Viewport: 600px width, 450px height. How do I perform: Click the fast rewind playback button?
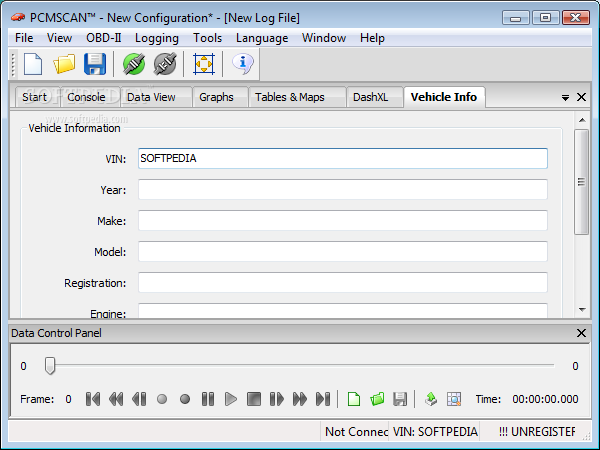[x=116, y=399]
